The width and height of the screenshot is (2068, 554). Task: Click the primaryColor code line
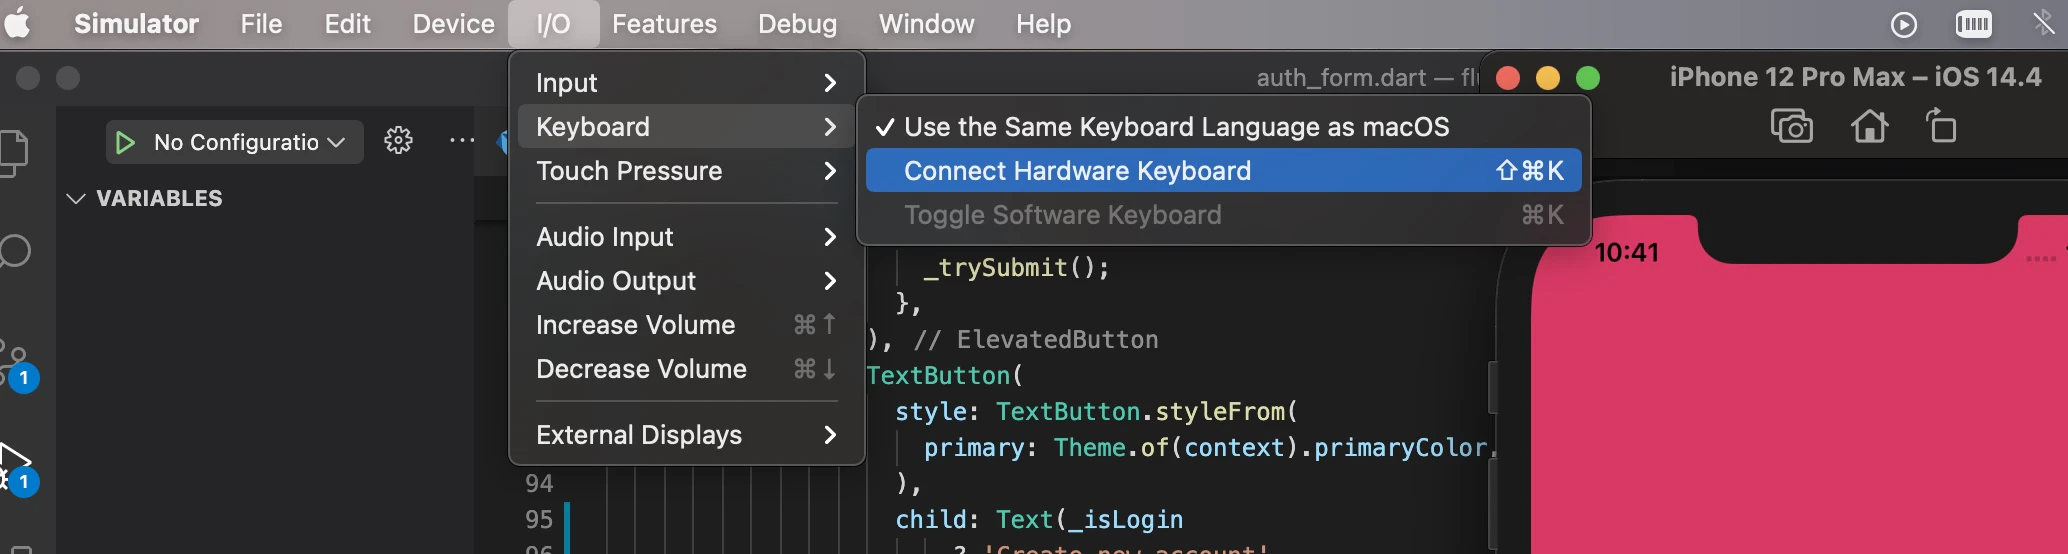[1210, 447]
